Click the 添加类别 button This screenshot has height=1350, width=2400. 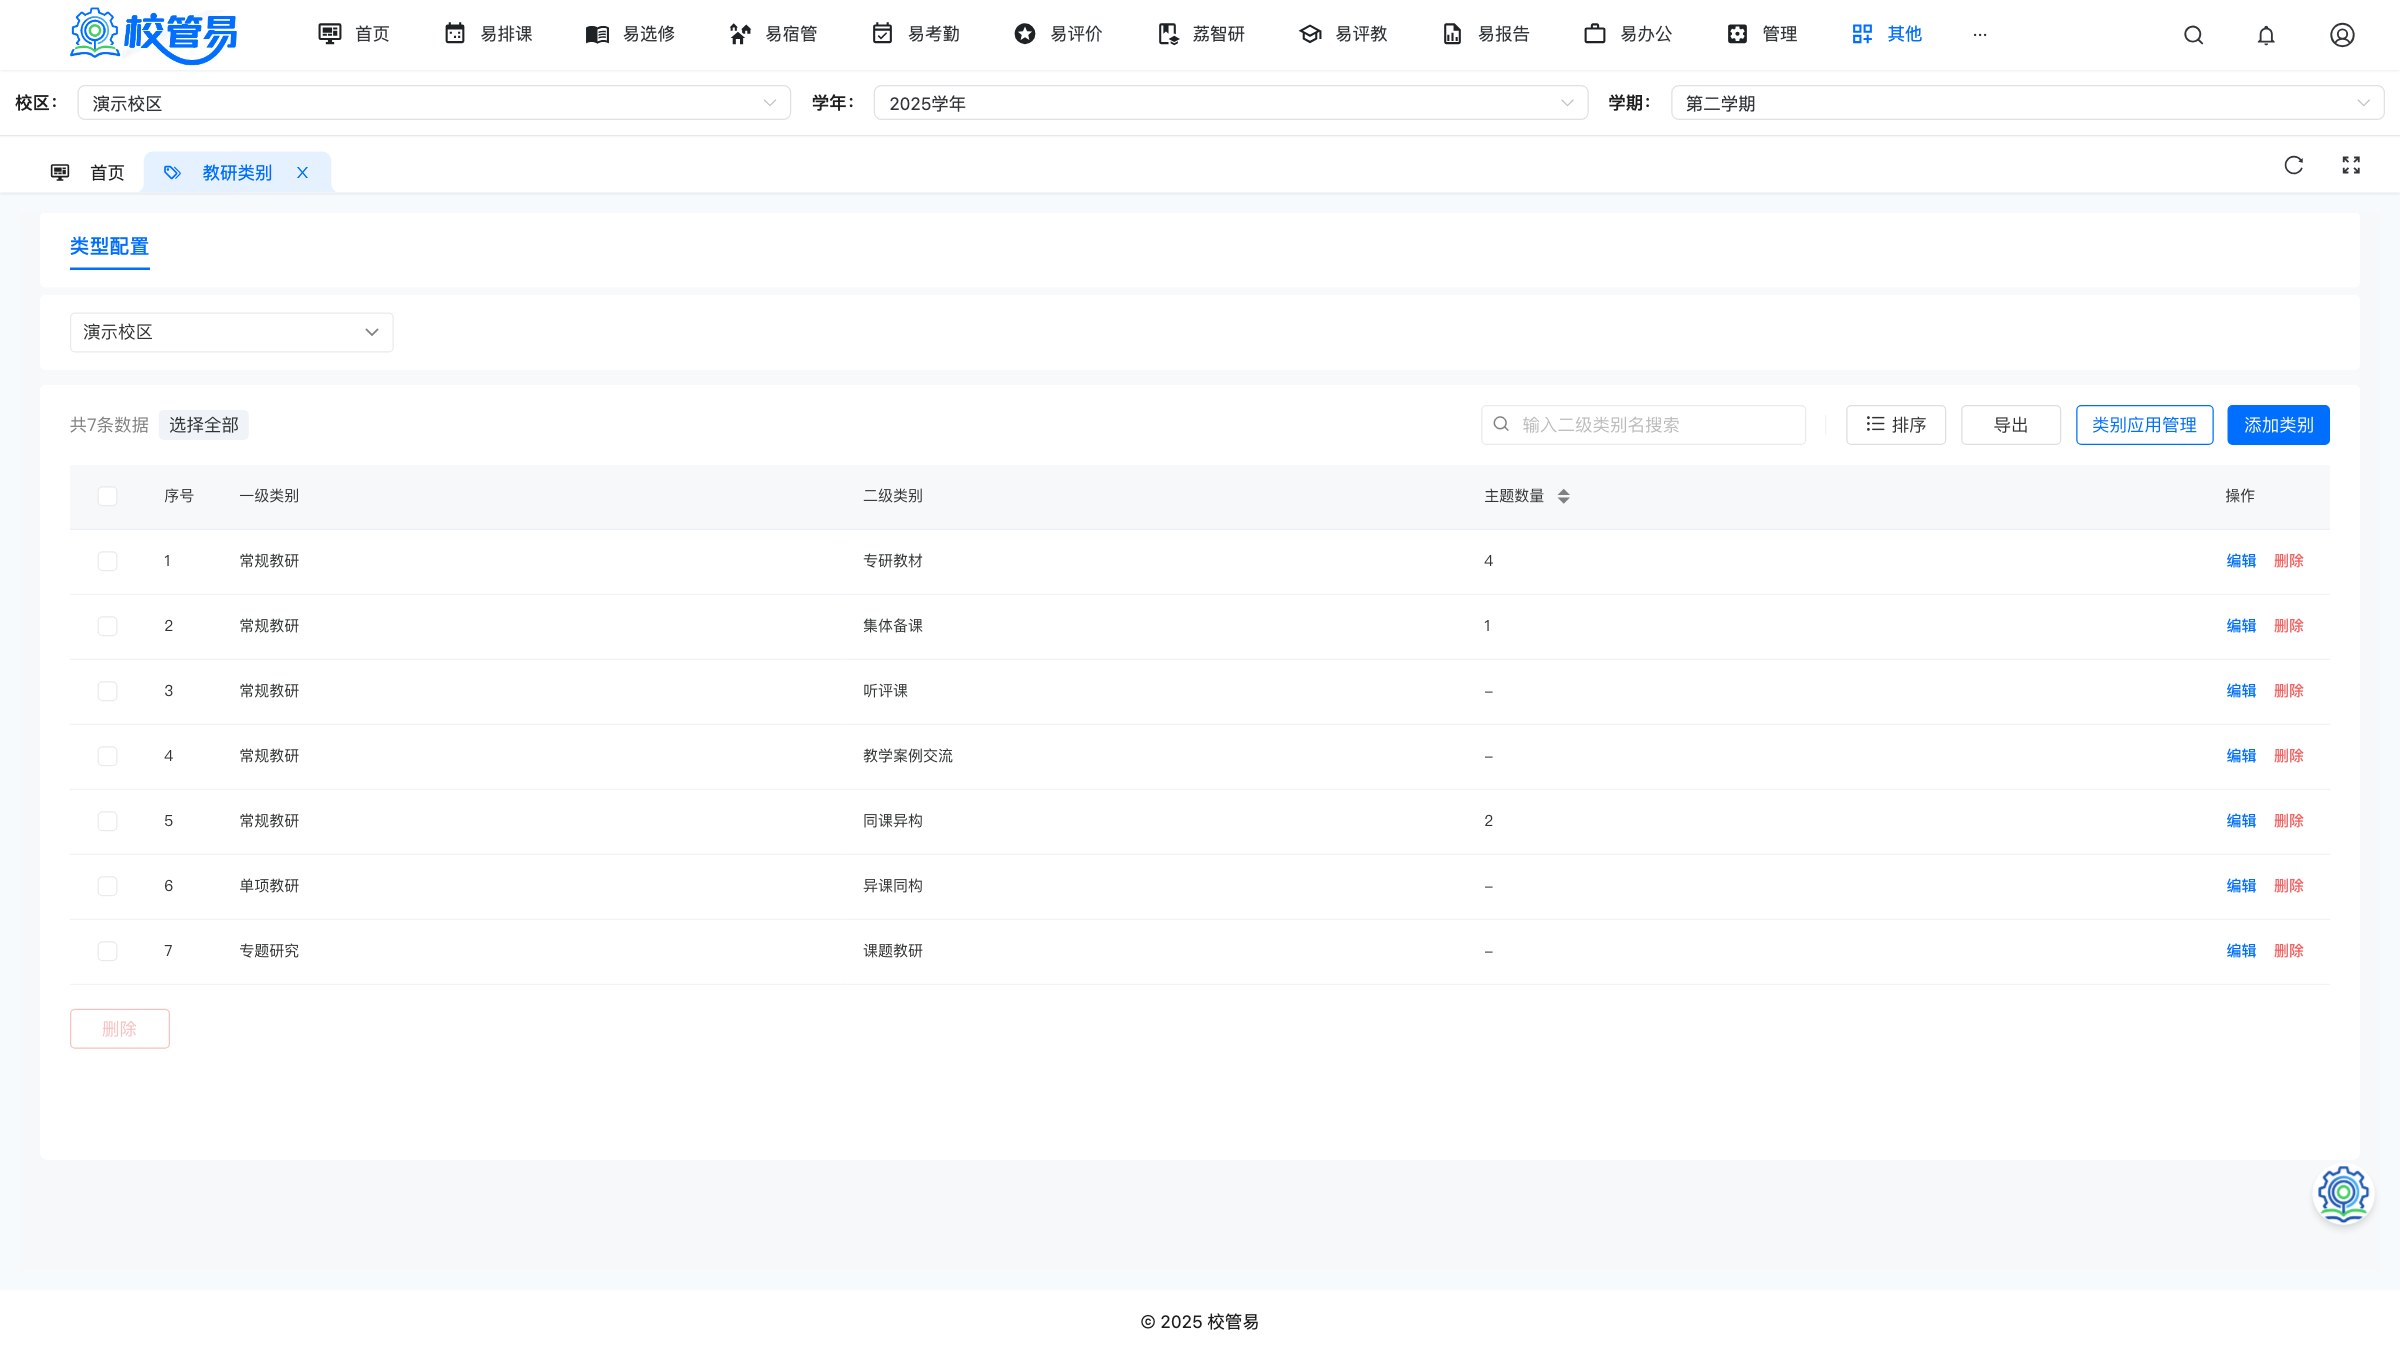[2278, 425]
